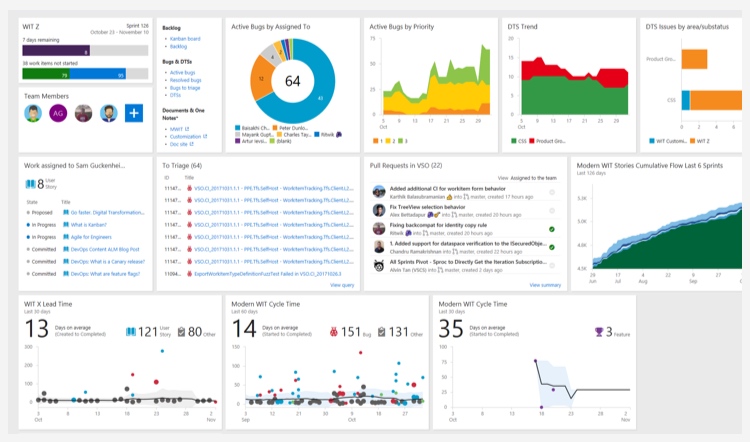Toggle the Artur Ievsi... legend entry
750x442 pixels.
click(250, 141)
